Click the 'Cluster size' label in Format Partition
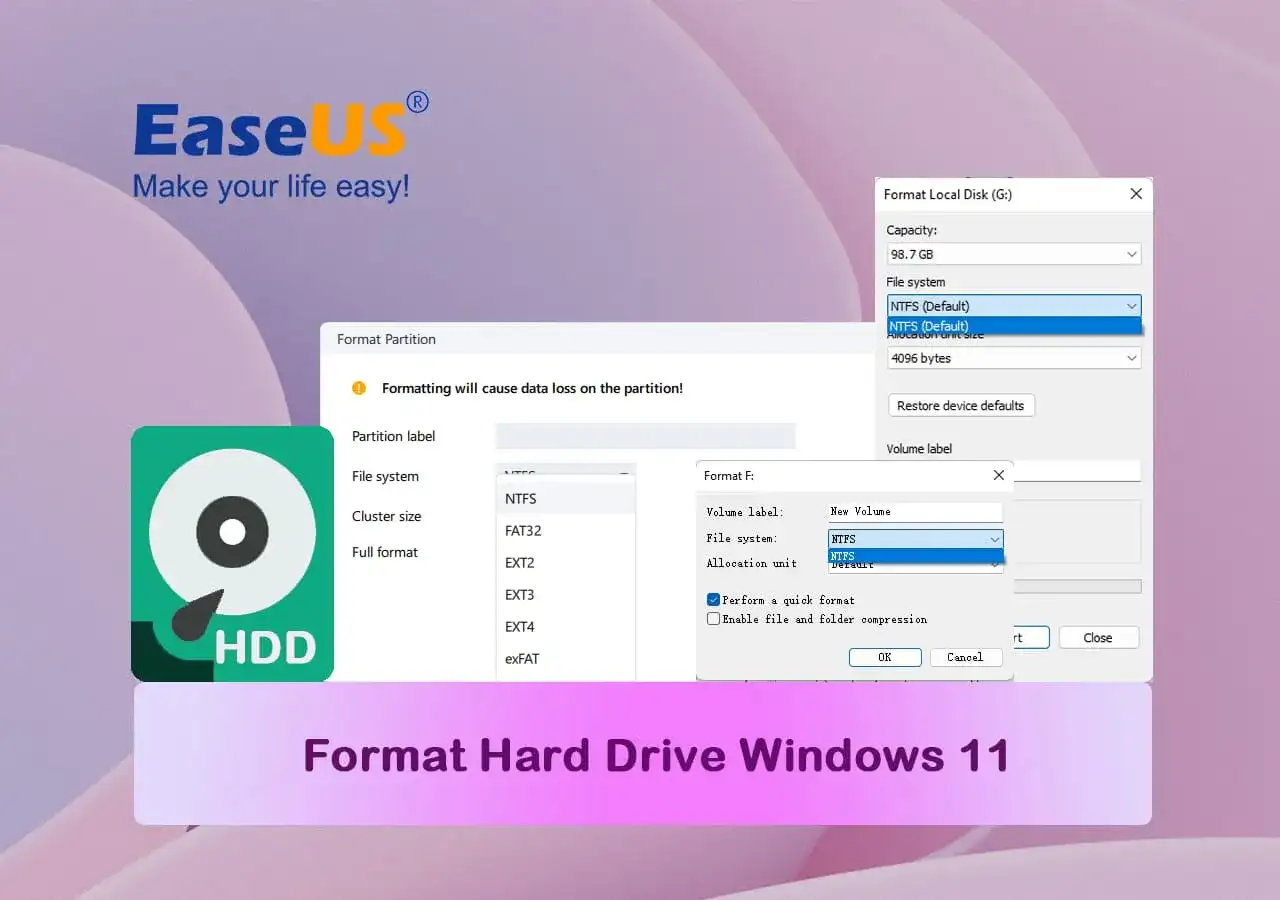The height and width of the screenshot is (900, 1280). [387, 516]
